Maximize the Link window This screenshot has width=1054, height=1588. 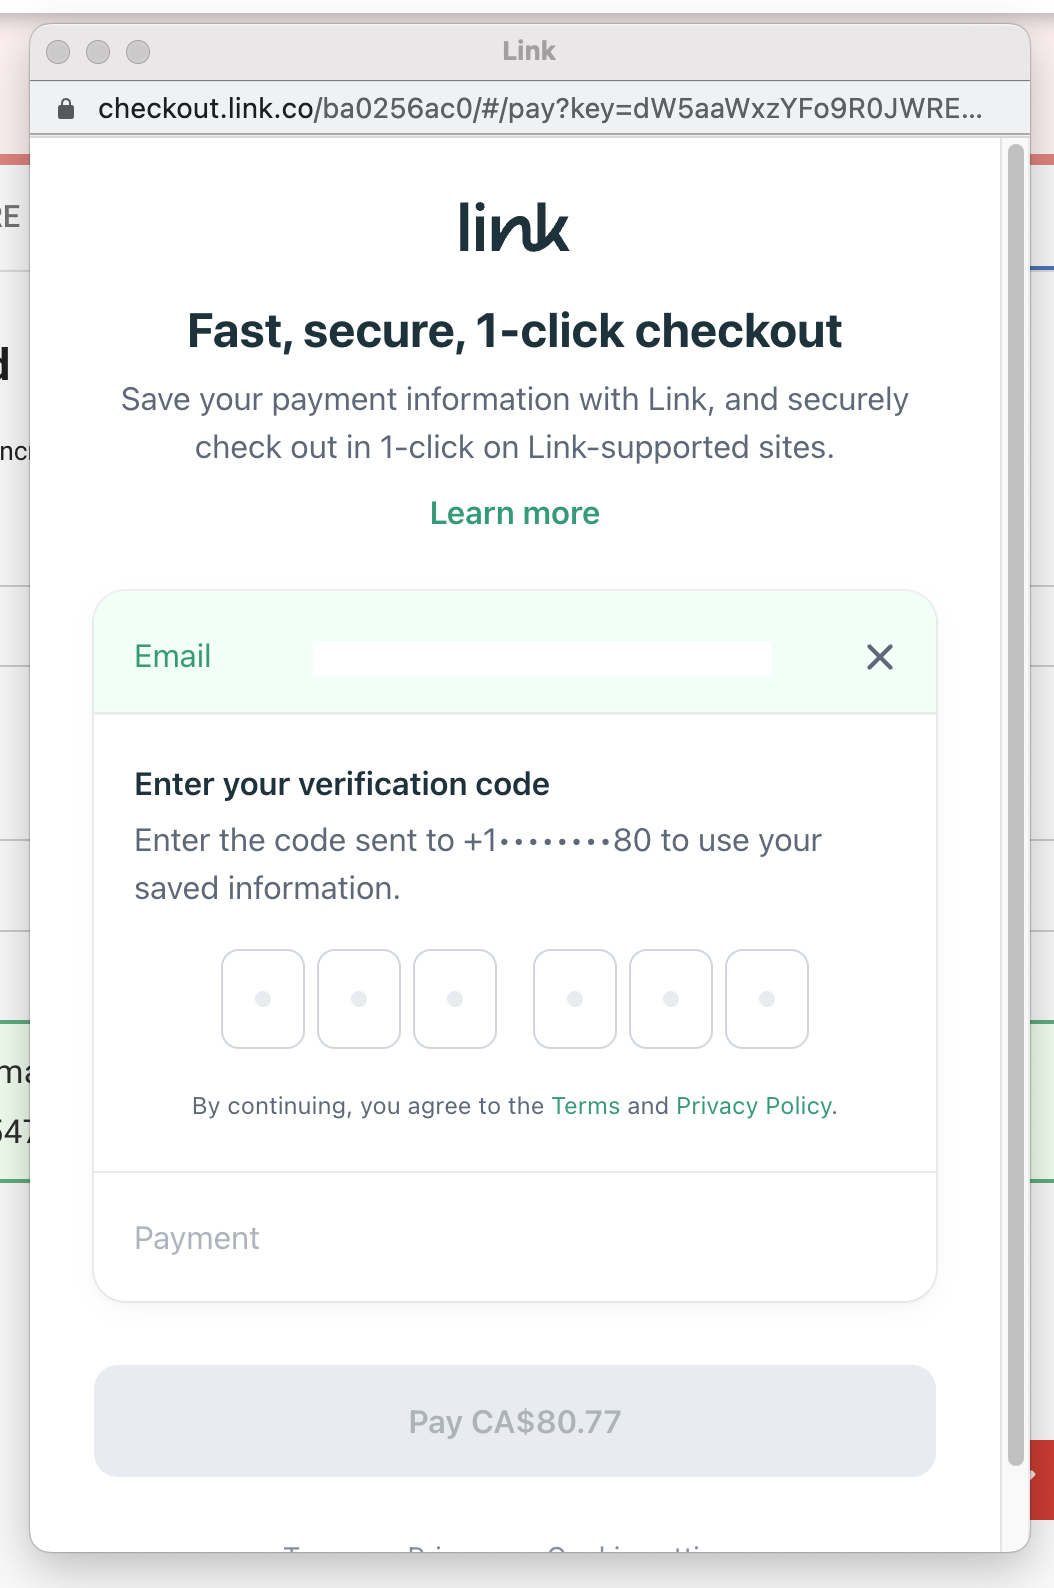[138, 52]
